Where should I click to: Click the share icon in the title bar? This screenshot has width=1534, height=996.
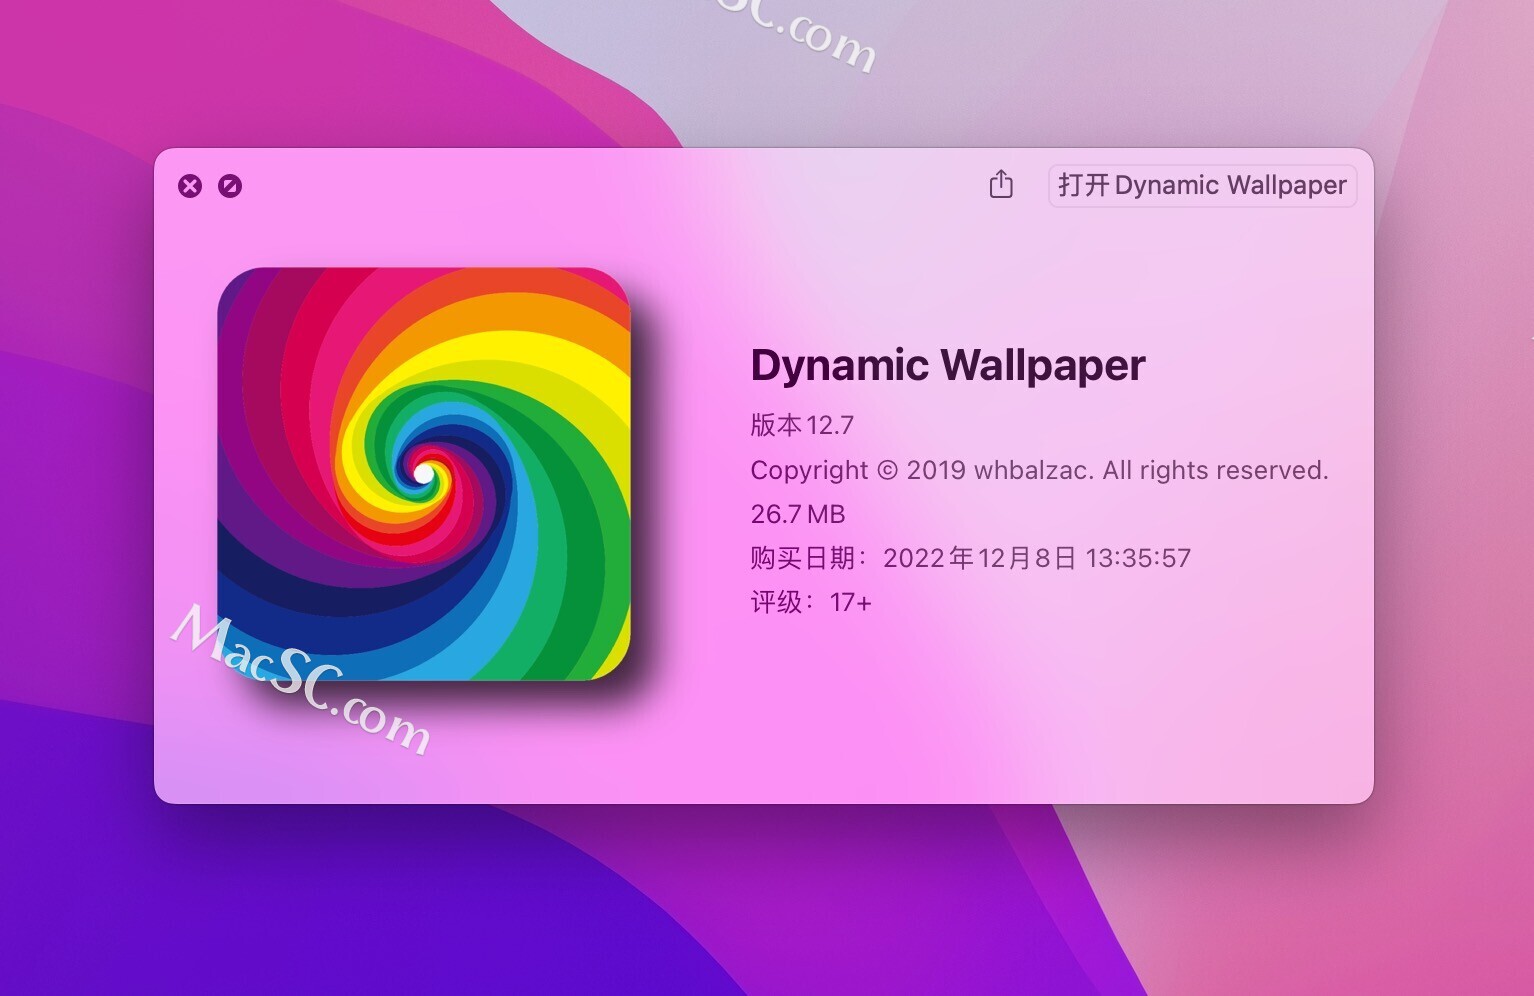[1001, 185]
